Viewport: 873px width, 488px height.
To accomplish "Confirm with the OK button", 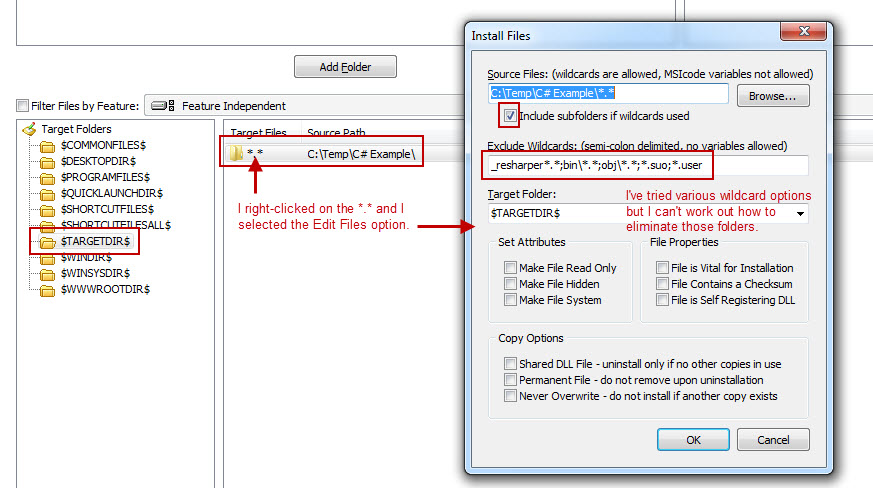I will point(693,440).
